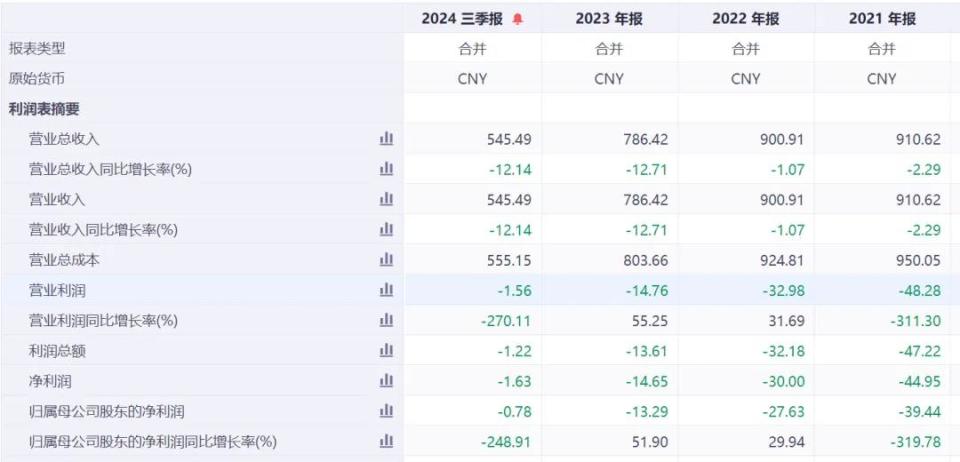Screen dimensions: 960x462
Task: Open chart icon for 利润总额 row
Action: pyautogui.click(x=386, y=351)
